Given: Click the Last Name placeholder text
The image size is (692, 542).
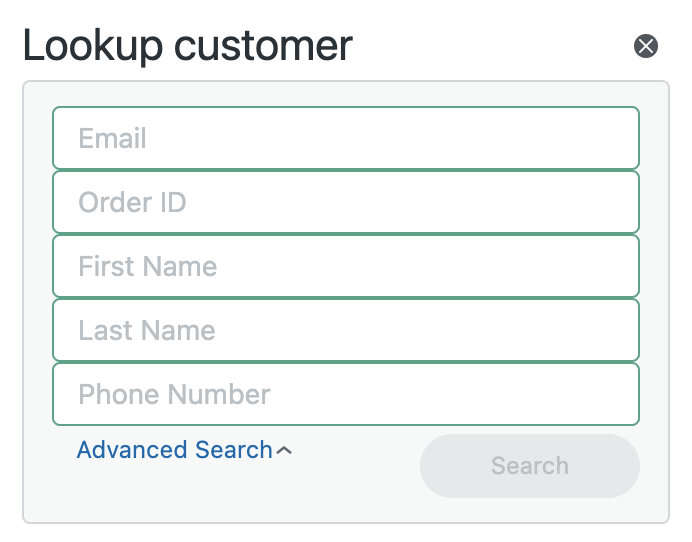Looking at the screenshot, I should (147, 330).
